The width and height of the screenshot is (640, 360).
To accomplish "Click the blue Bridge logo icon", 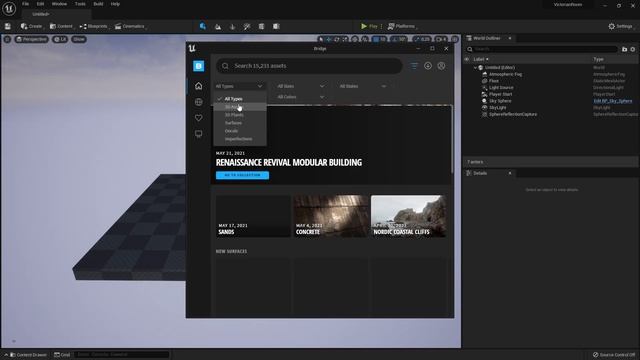I will click(198, 66).
